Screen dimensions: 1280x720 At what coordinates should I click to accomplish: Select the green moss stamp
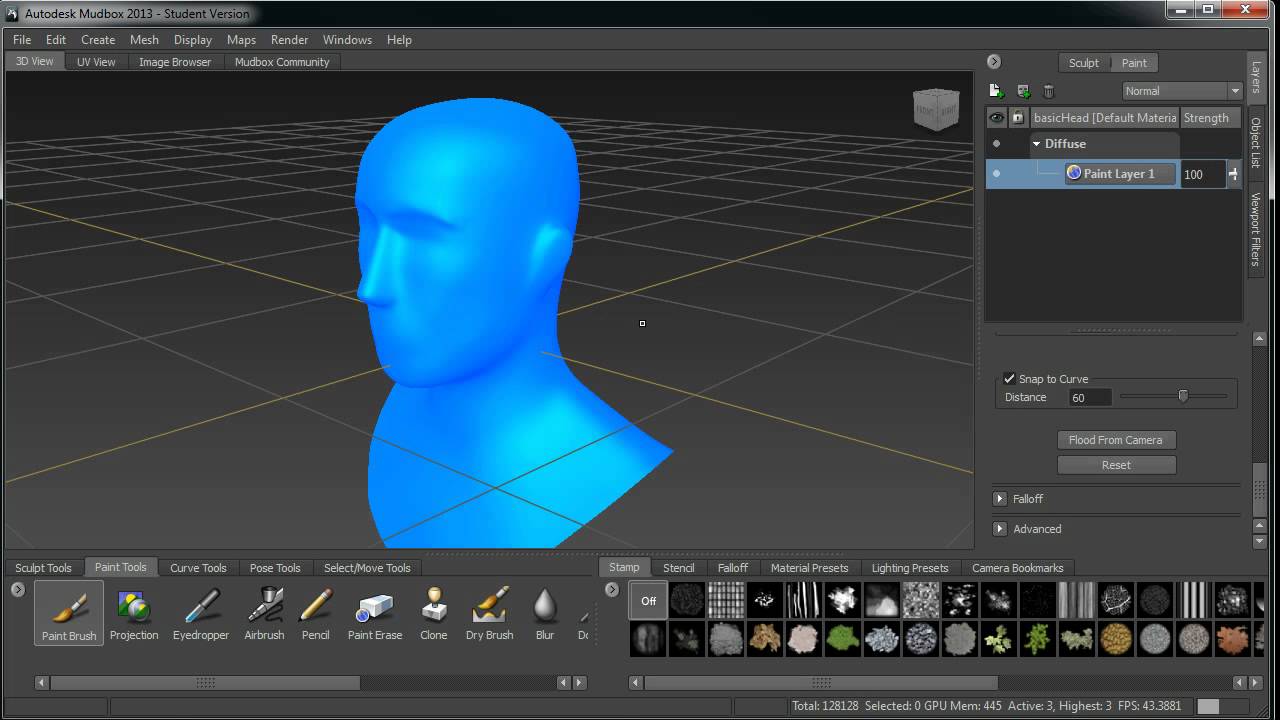pyautogui.click(x=843, y=638)
